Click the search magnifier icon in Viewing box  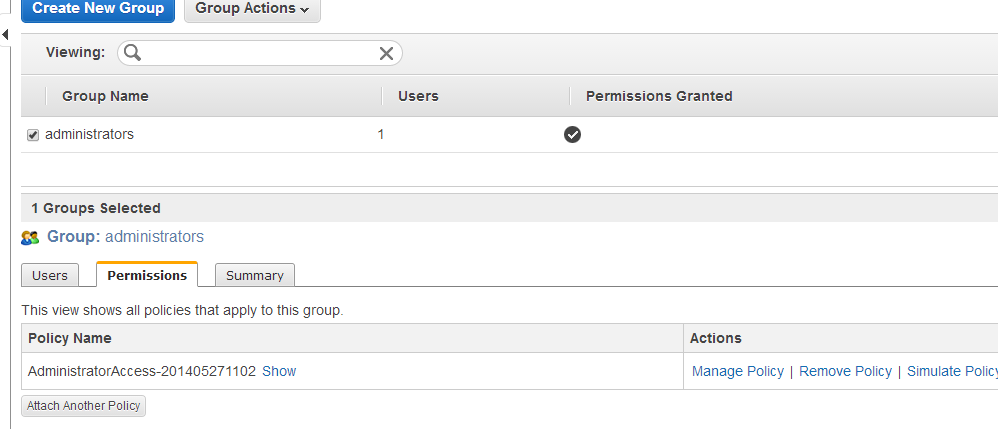132,53
